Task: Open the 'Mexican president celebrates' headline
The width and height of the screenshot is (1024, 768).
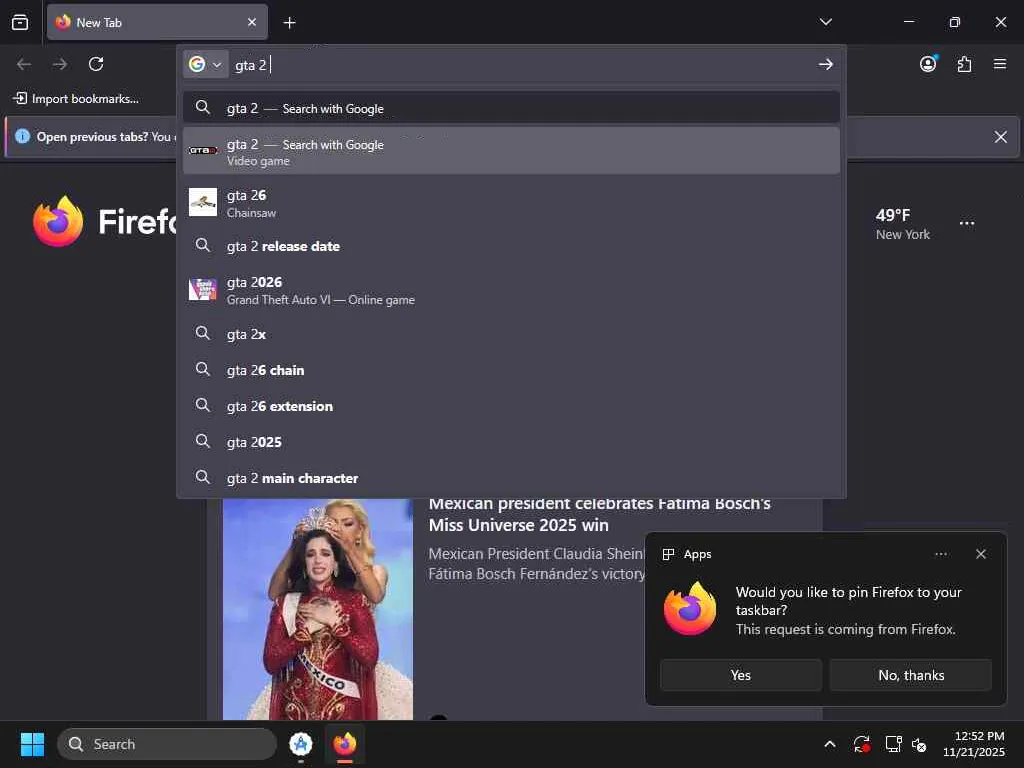Action: (x=600, y=514)
